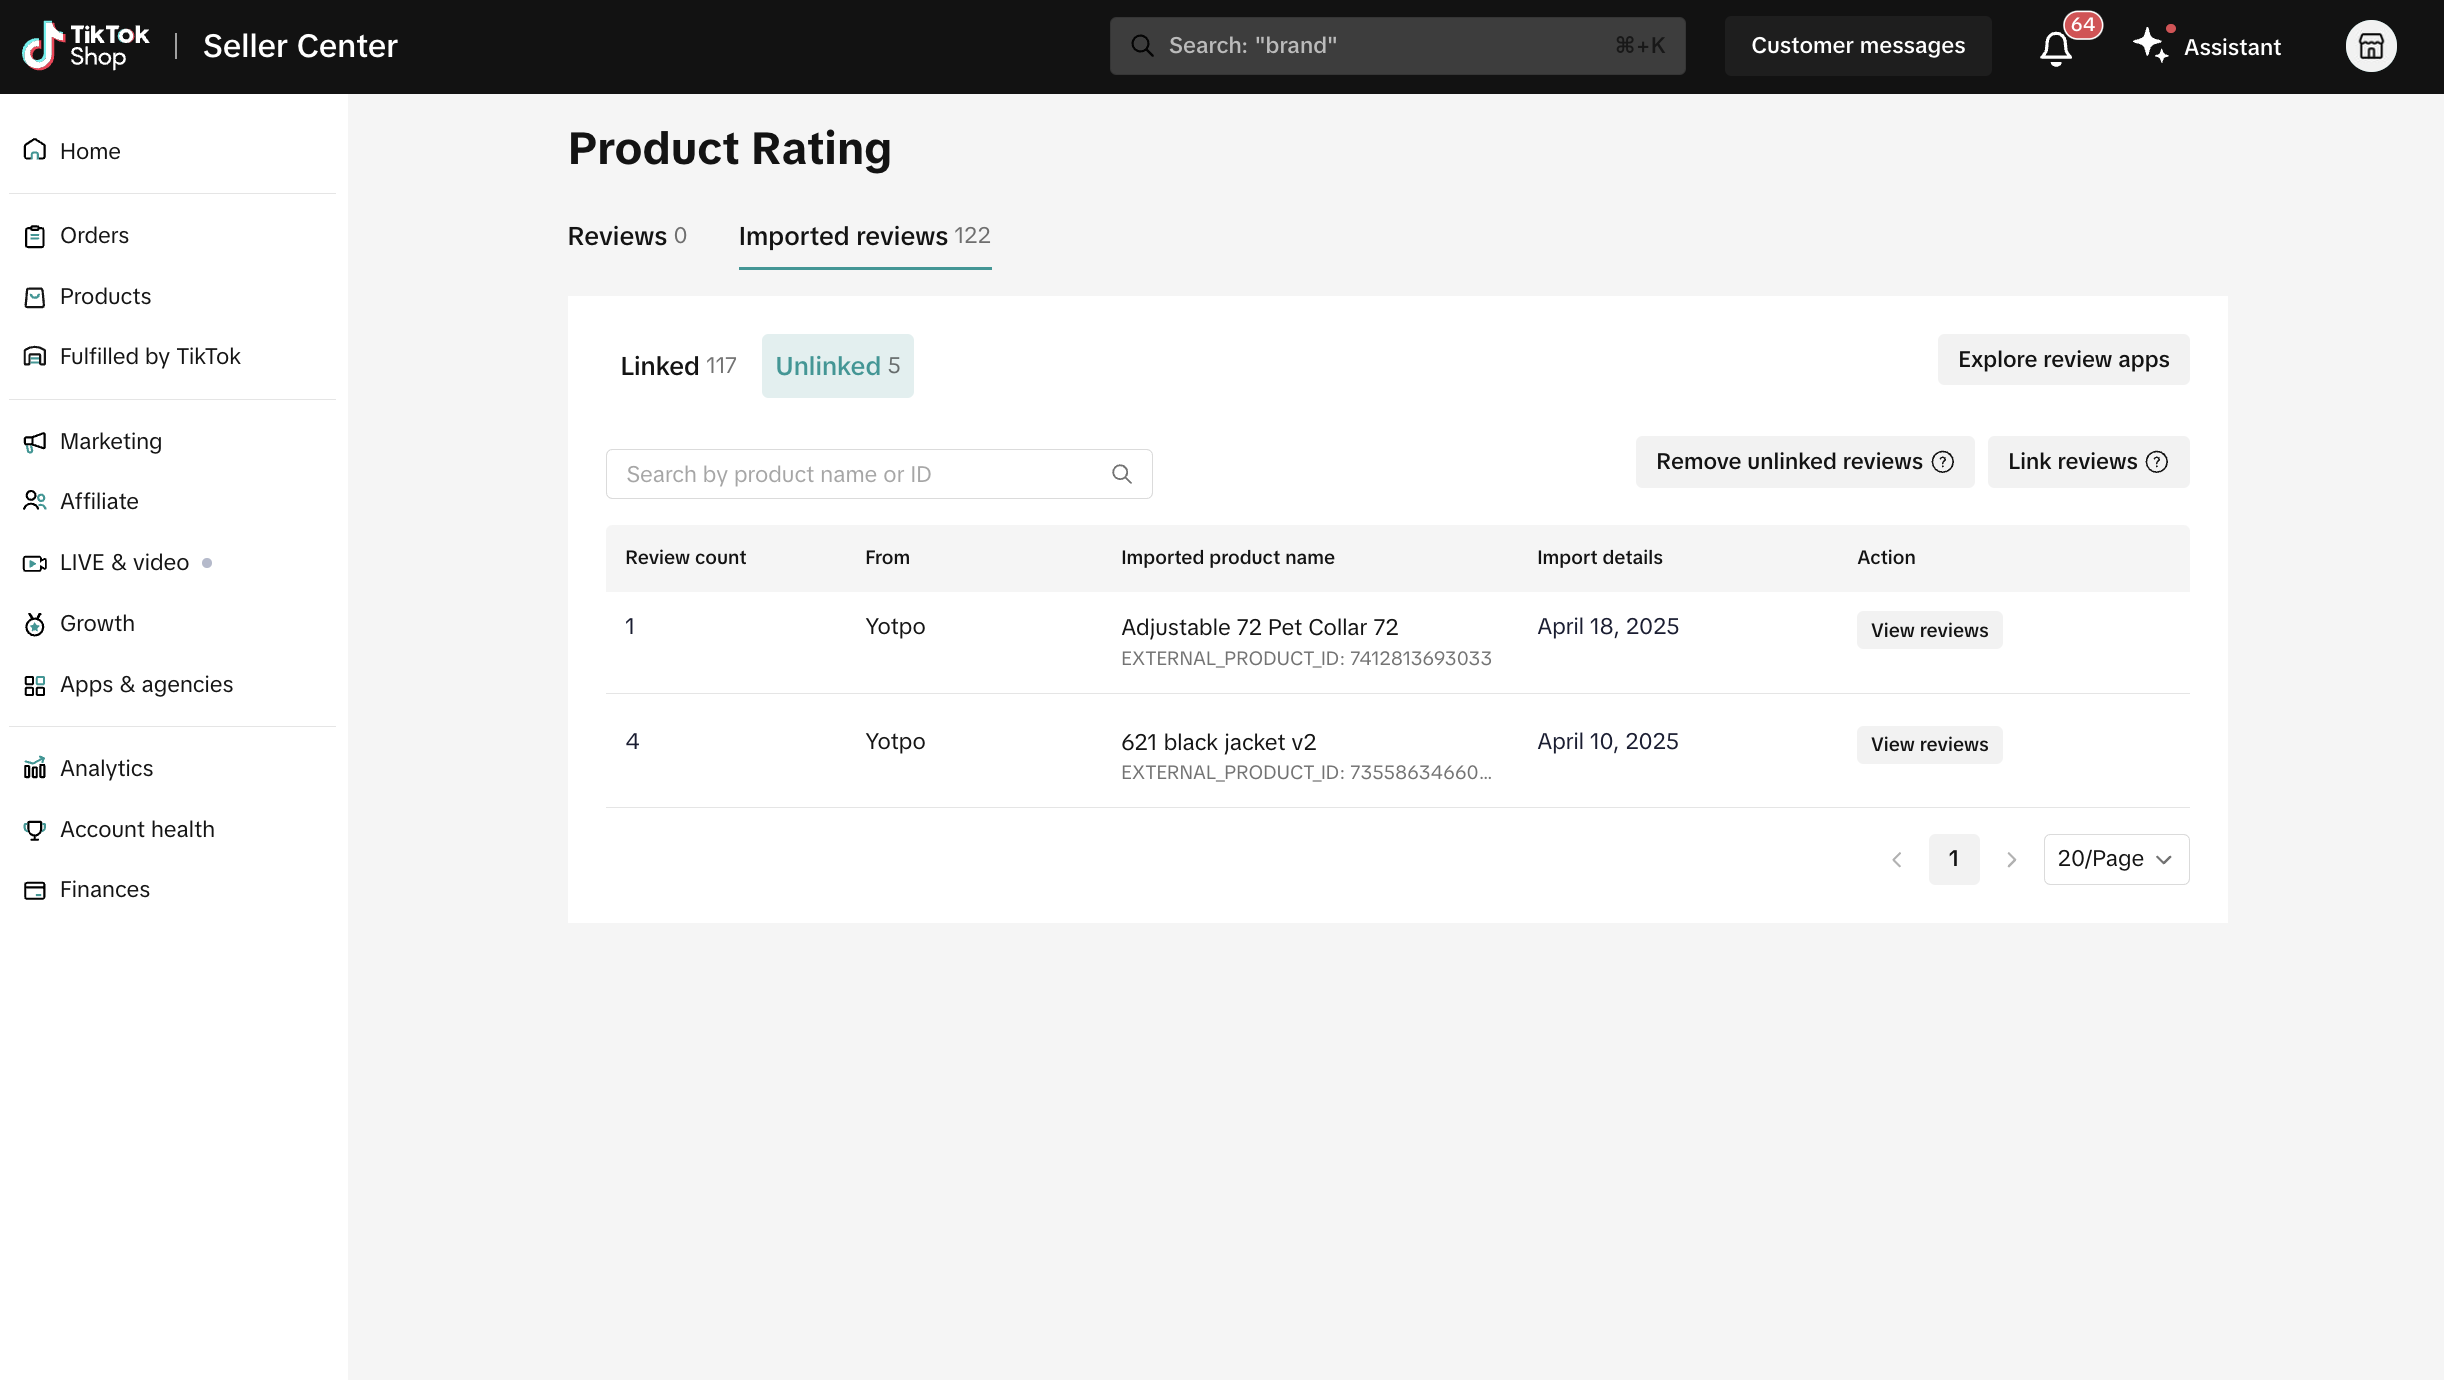The image size is (2444, 1380).
Task: Open Analytics from the sidebar
Action: click(x=106, y=768)
